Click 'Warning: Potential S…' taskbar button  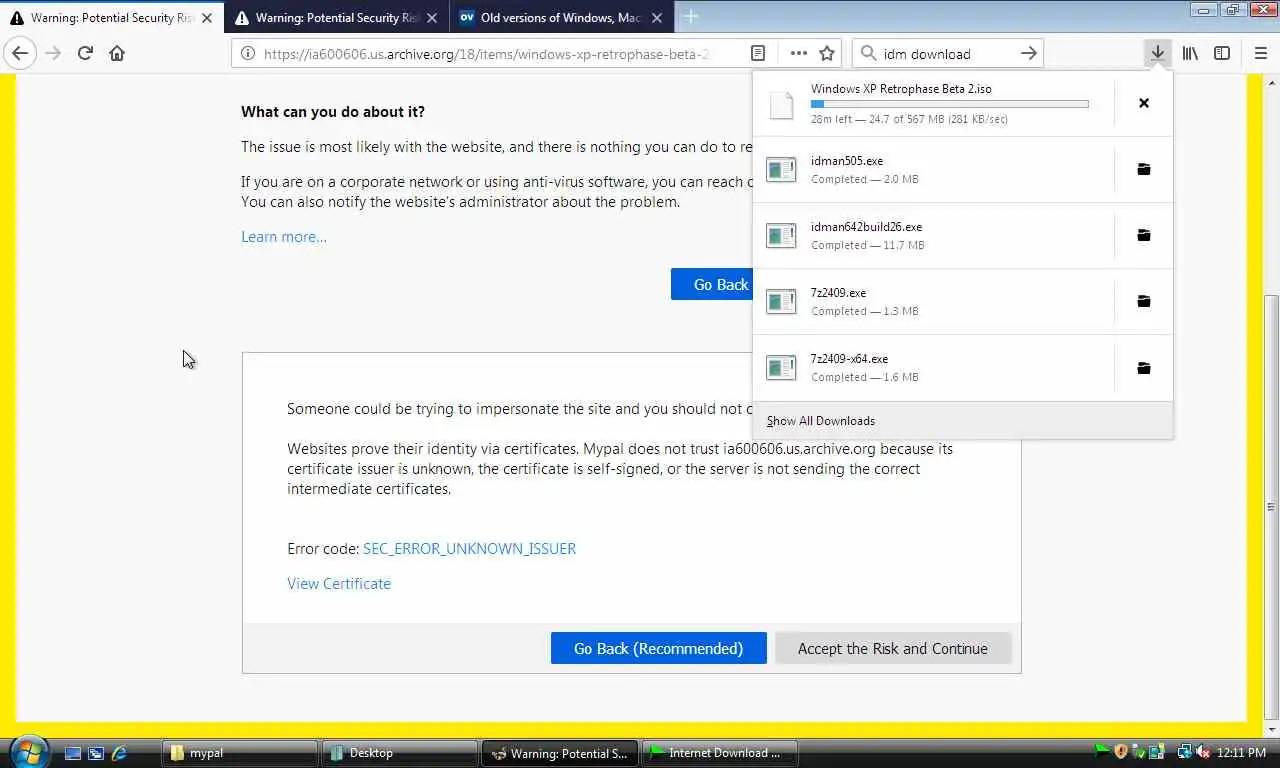coord(559,753)
